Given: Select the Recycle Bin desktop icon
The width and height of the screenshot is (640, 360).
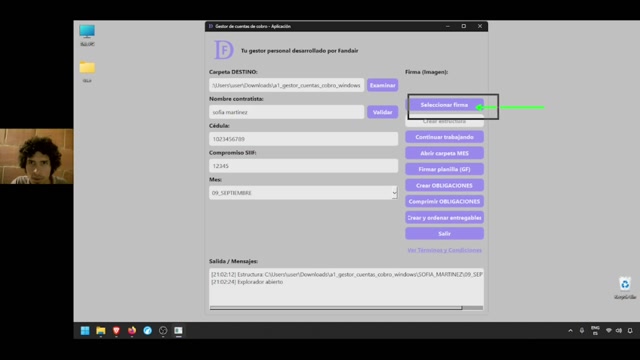Looking at the screenshot, I should pos(625,288).
